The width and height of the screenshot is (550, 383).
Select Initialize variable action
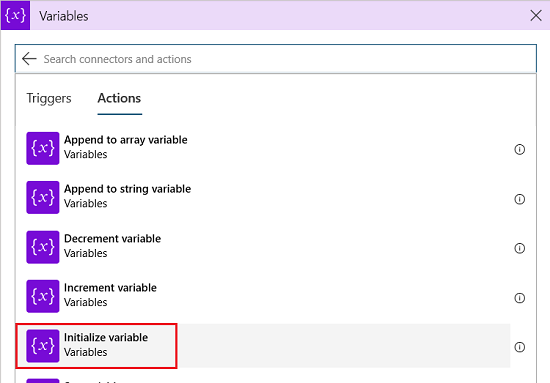pos(263,346)
